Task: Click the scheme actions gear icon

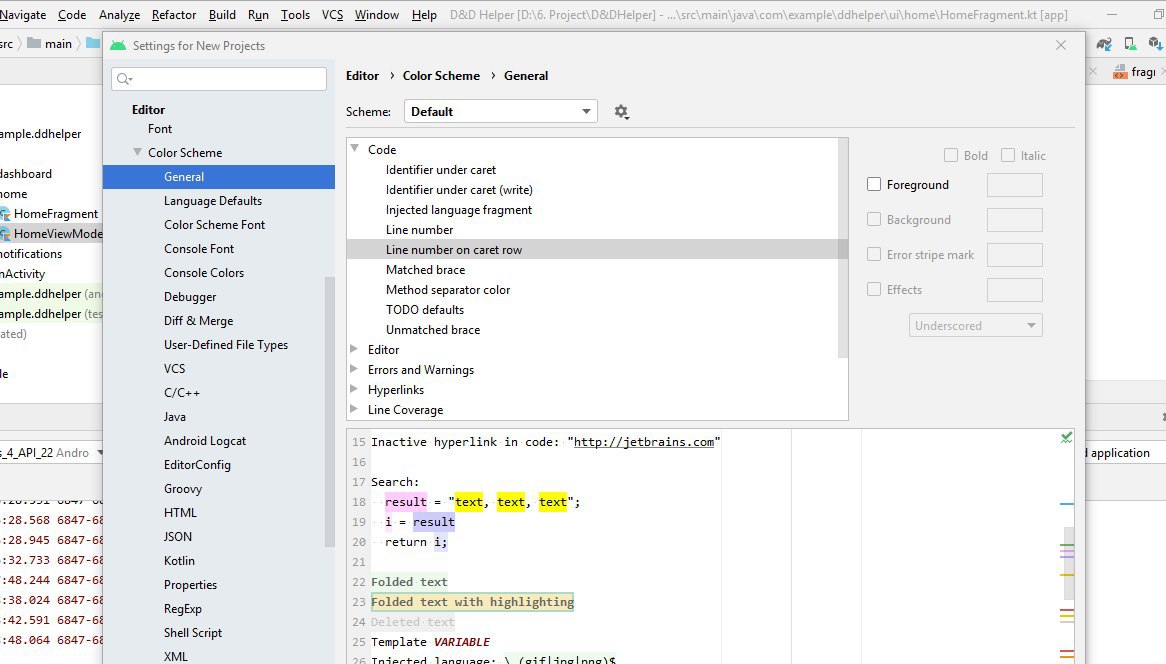Action: pyautogui.click(x=622, y=112)
